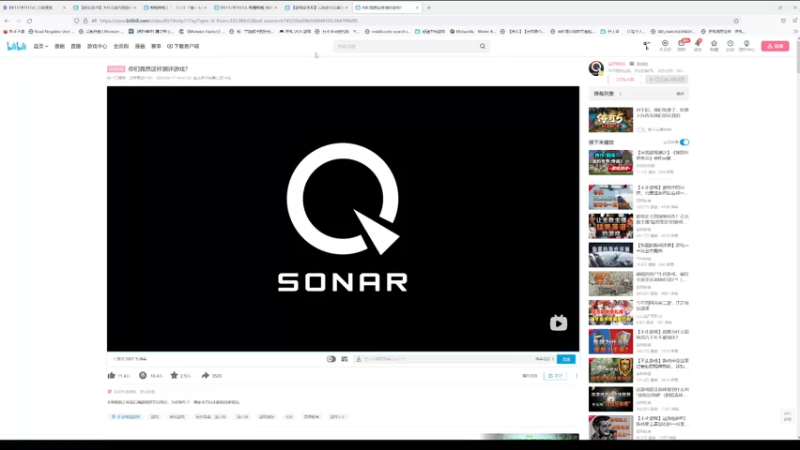This screenshot has width=800, height=450.
Task: Click the uploader's round avatar
Action: pos(596,68)
